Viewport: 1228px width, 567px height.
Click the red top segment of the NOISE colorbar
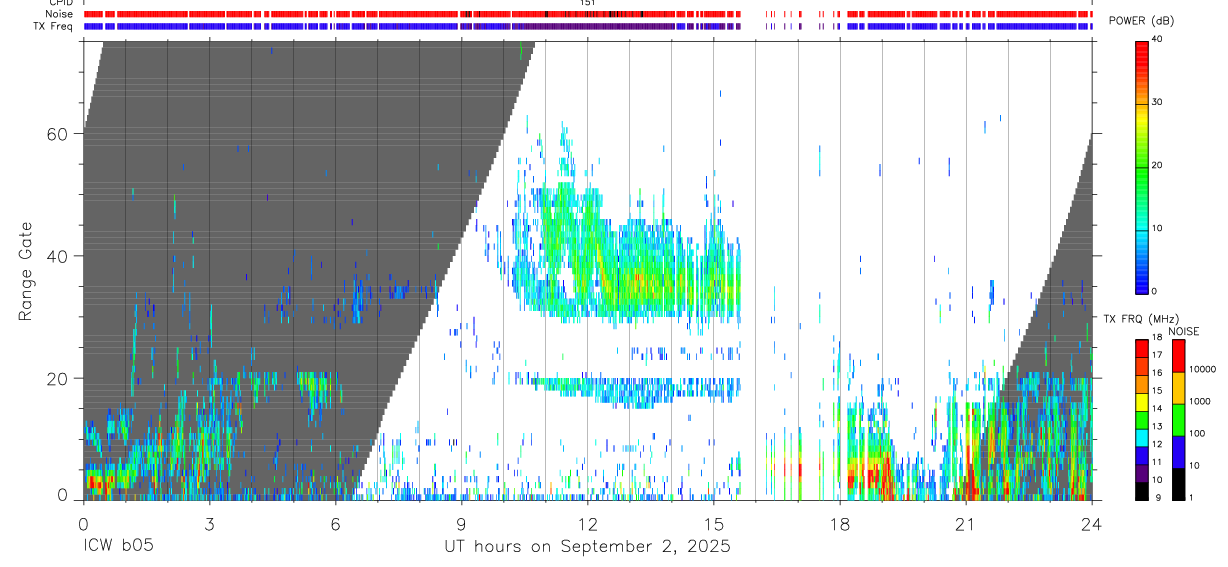tap(1178, 355)
